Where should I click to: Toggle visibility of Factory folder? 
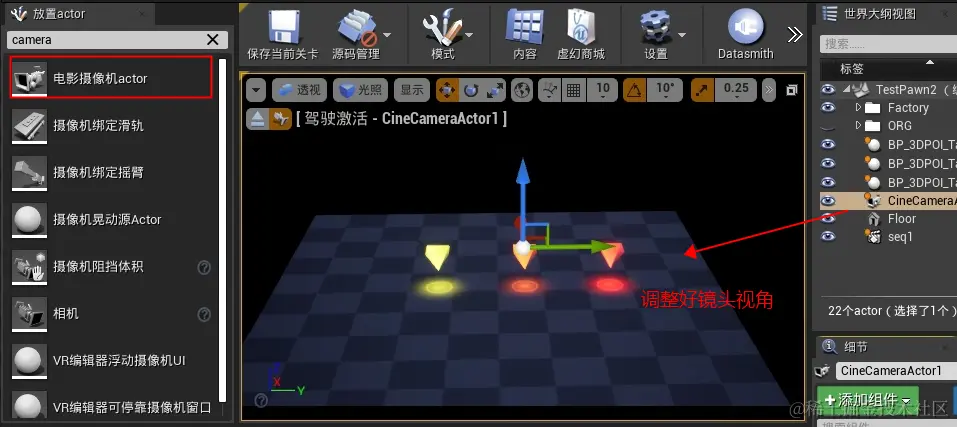click(x=828, y=108)
